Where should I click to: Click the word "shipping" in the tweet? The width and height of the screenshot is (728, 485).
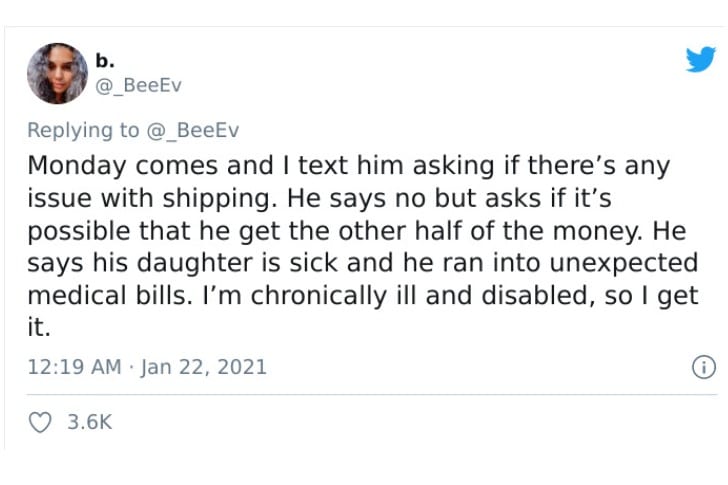(x=217, y=199)
